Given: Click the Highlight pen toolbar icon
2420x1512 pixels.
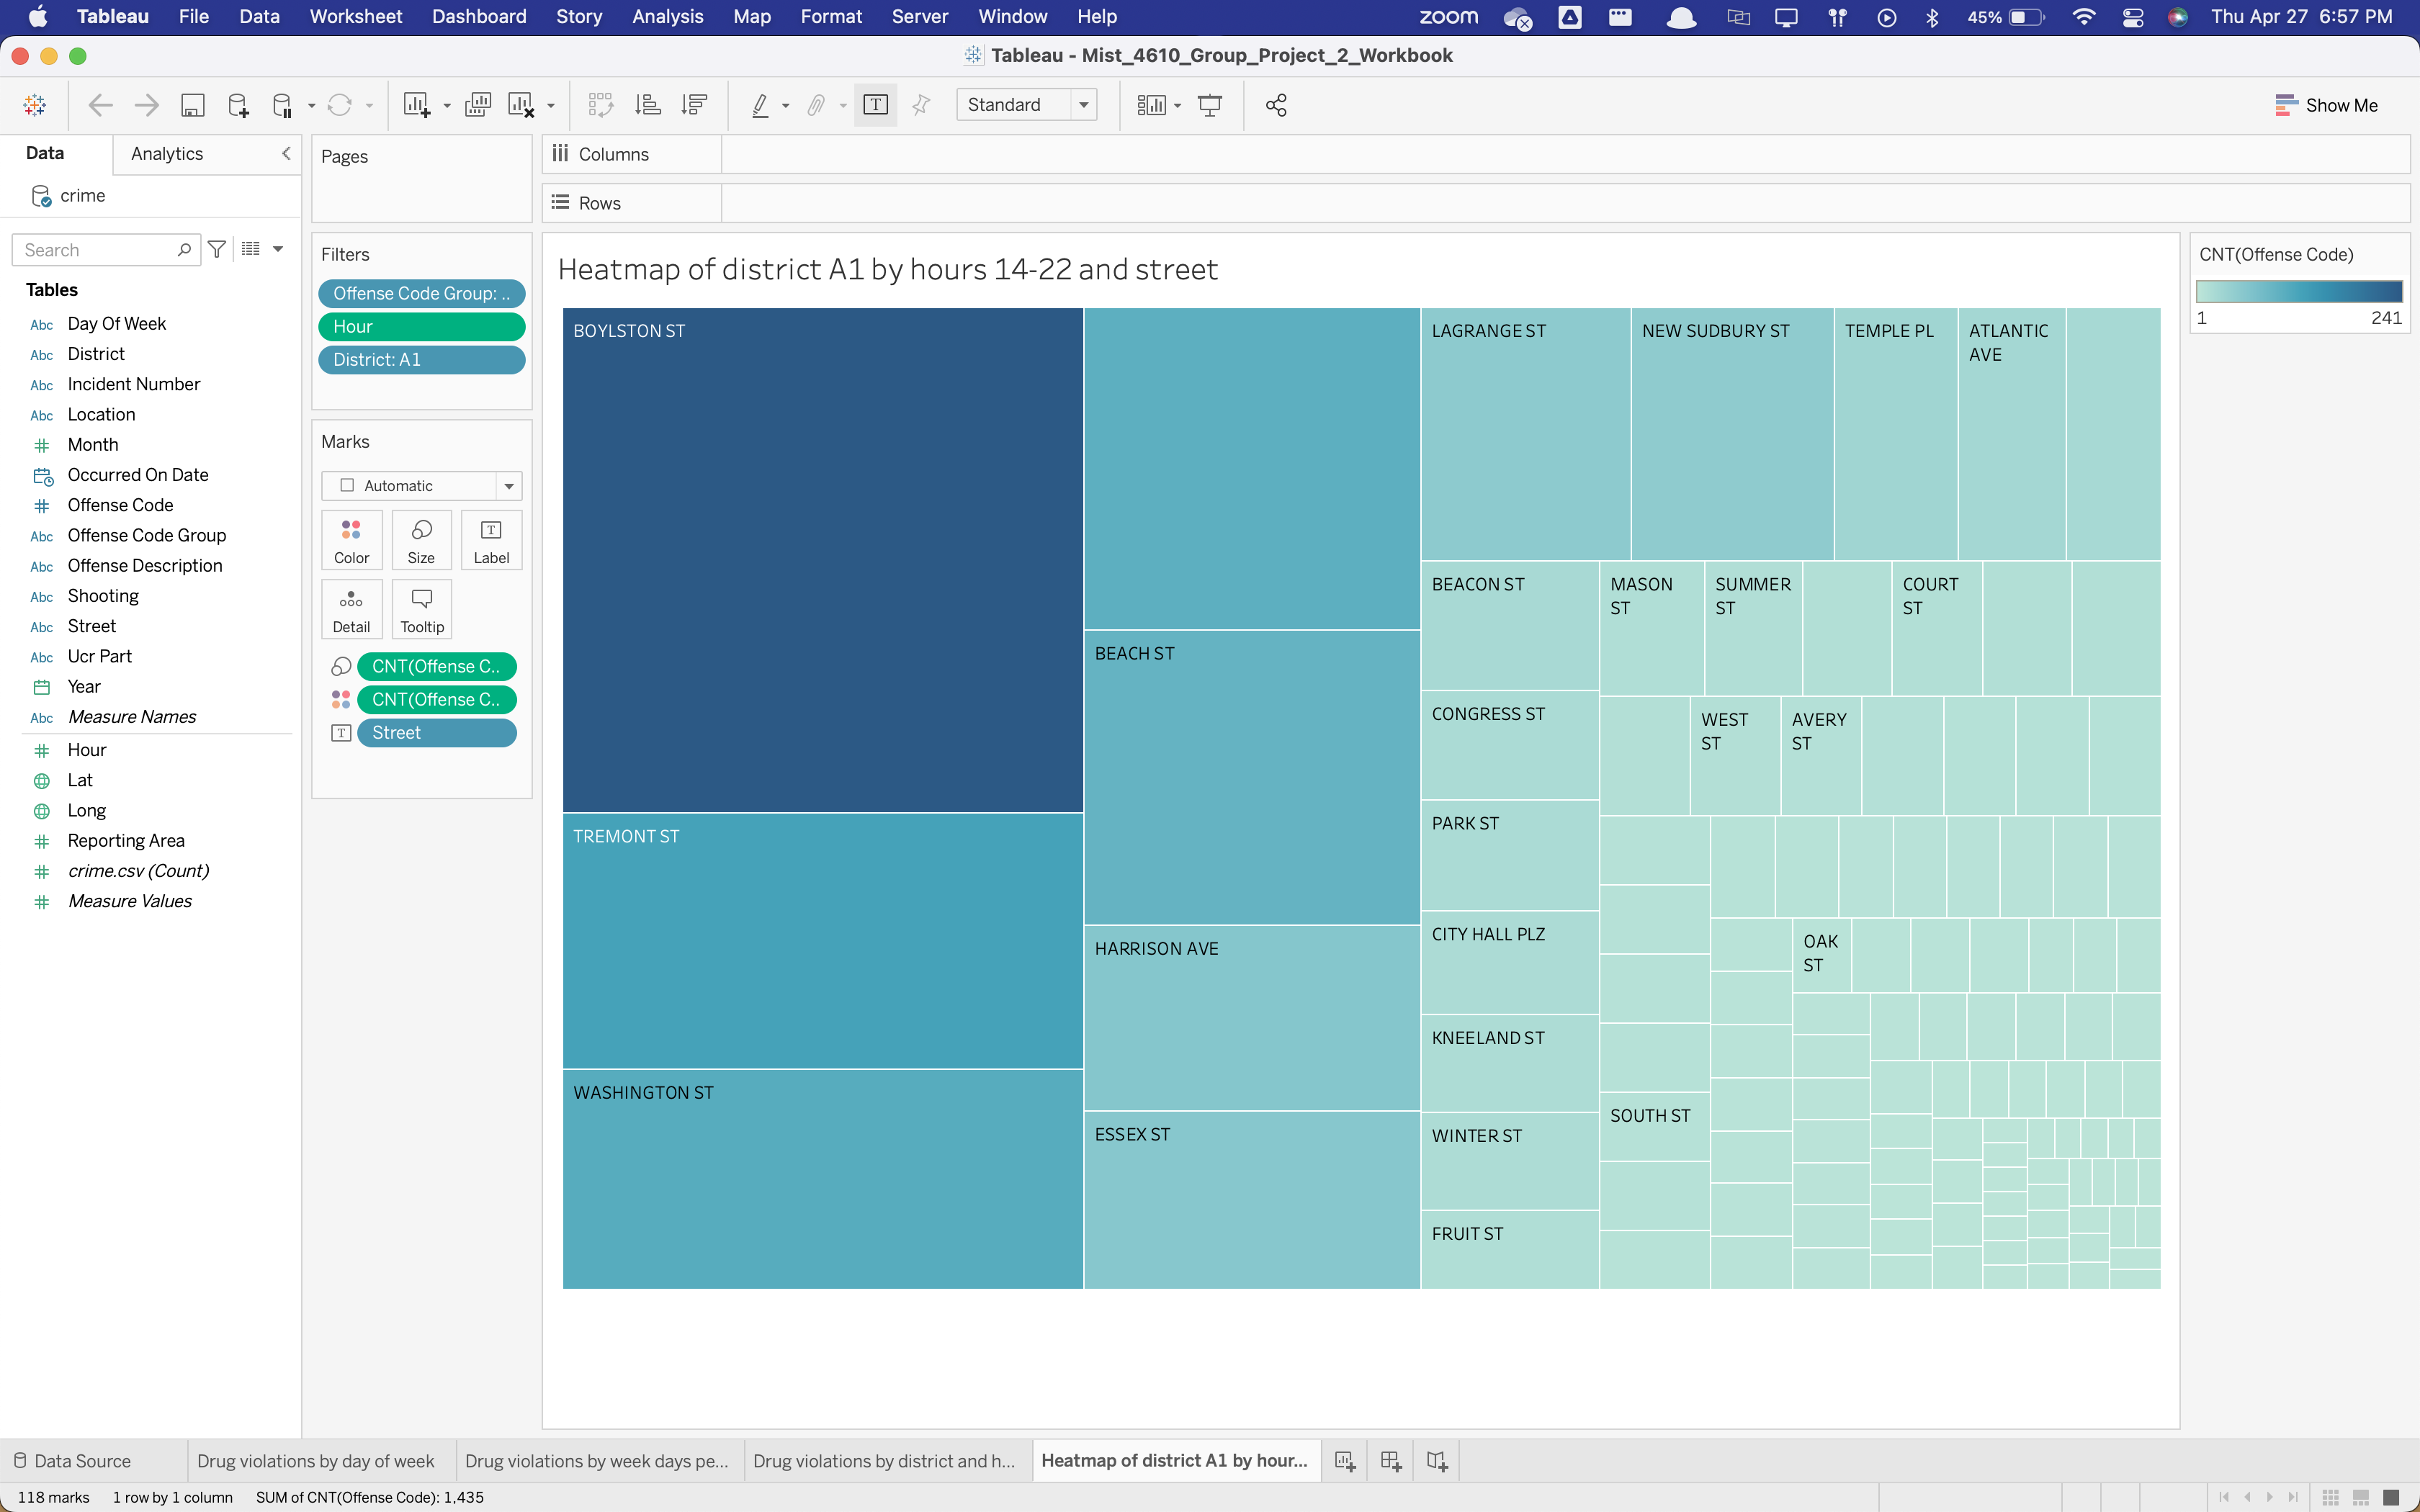Looking at the screenshot, I should point(760,105).
